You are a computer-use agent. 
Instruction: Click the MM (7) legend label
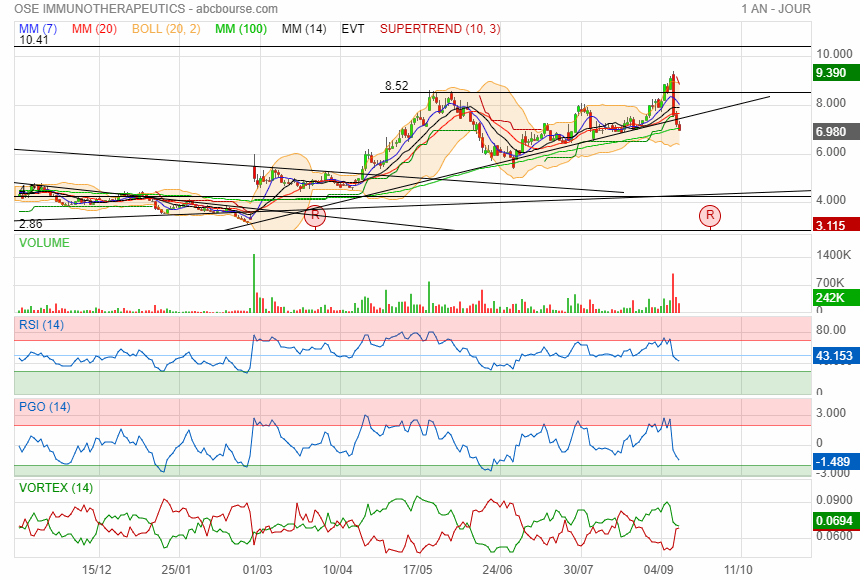click(x=38, y=29)
